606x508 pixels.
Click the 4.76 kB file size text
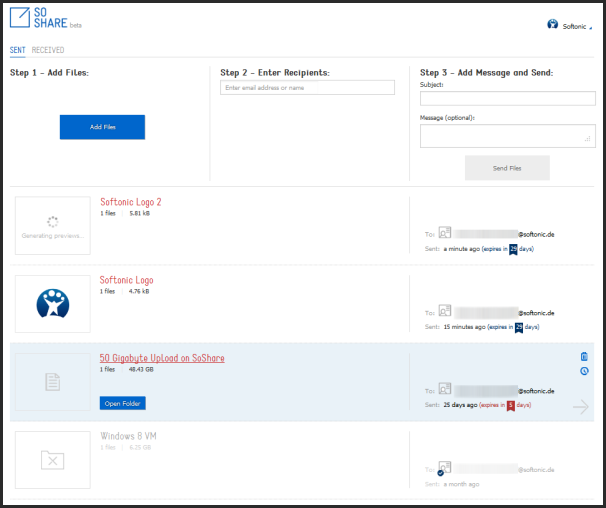tap(139, 291)
